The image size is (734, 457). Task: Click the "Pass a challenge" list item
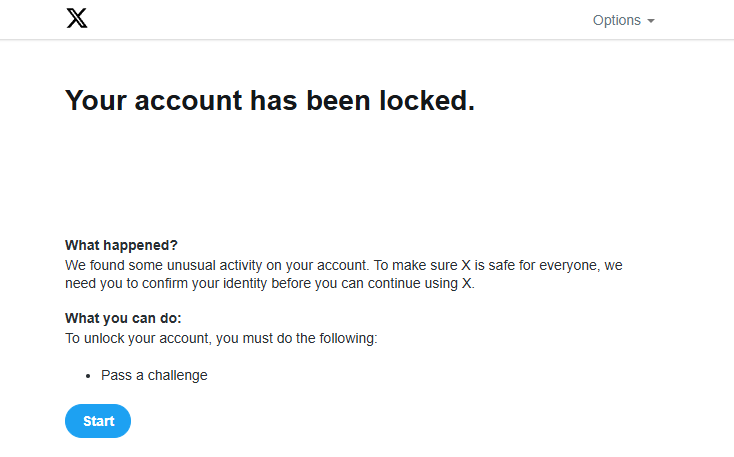tap(154, 376)
